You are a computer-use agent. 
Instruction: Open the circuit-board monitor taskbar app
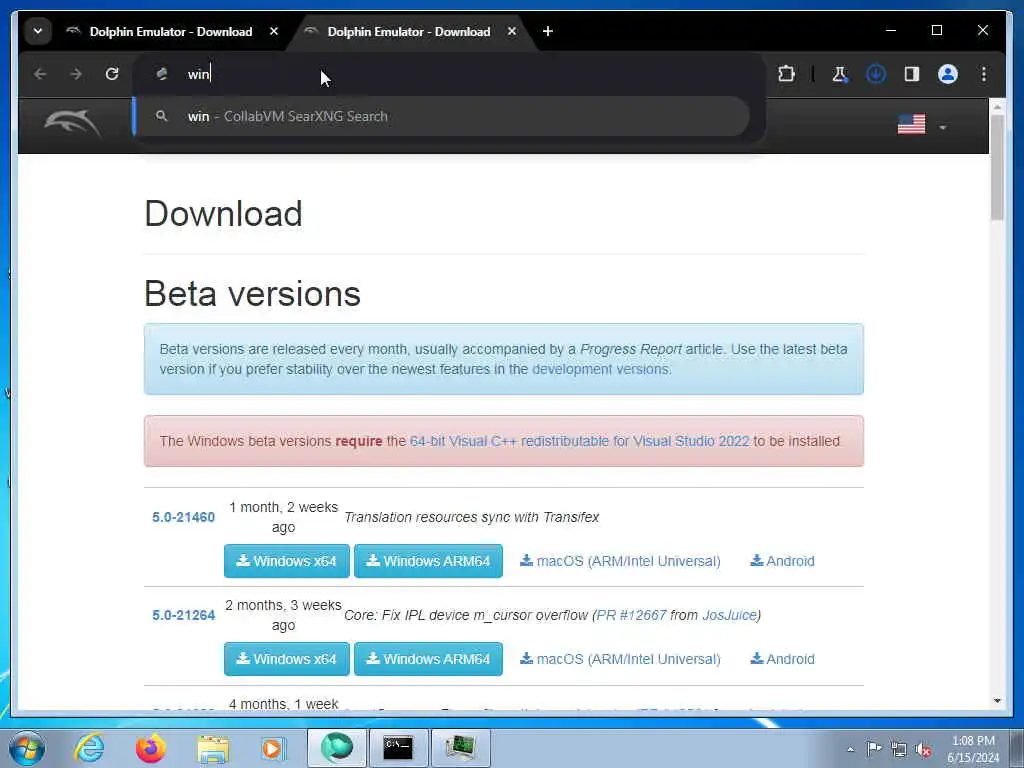pos(460,748)
